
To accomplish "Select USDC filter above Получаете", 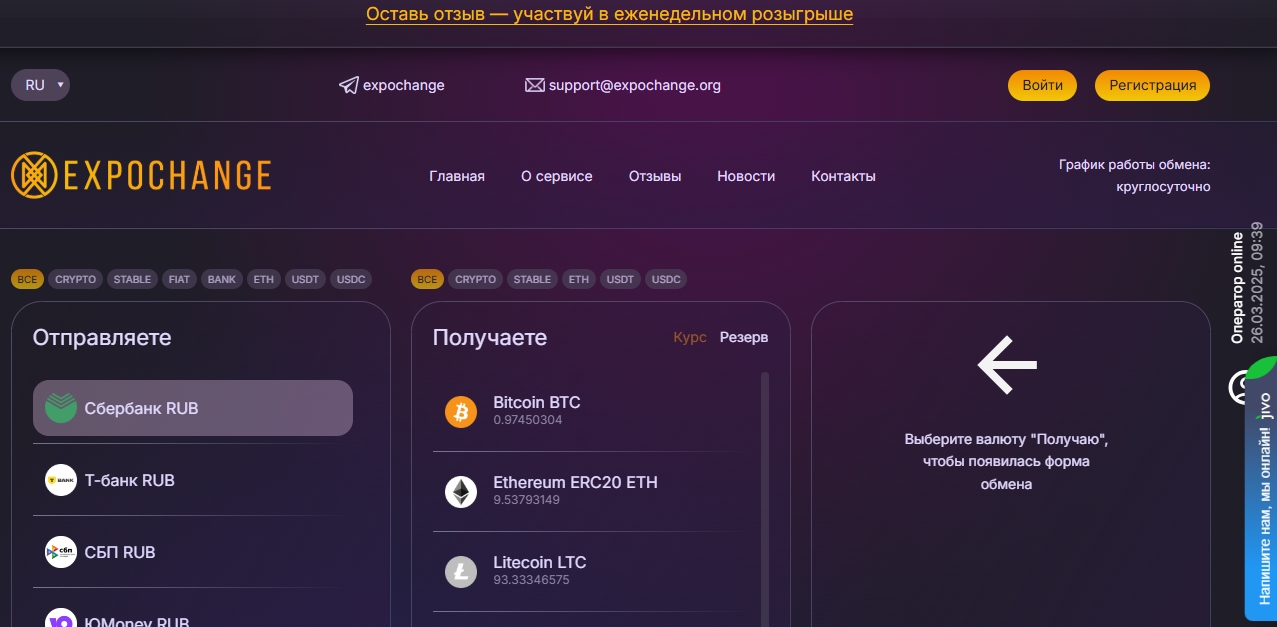I will click(666, 279).
